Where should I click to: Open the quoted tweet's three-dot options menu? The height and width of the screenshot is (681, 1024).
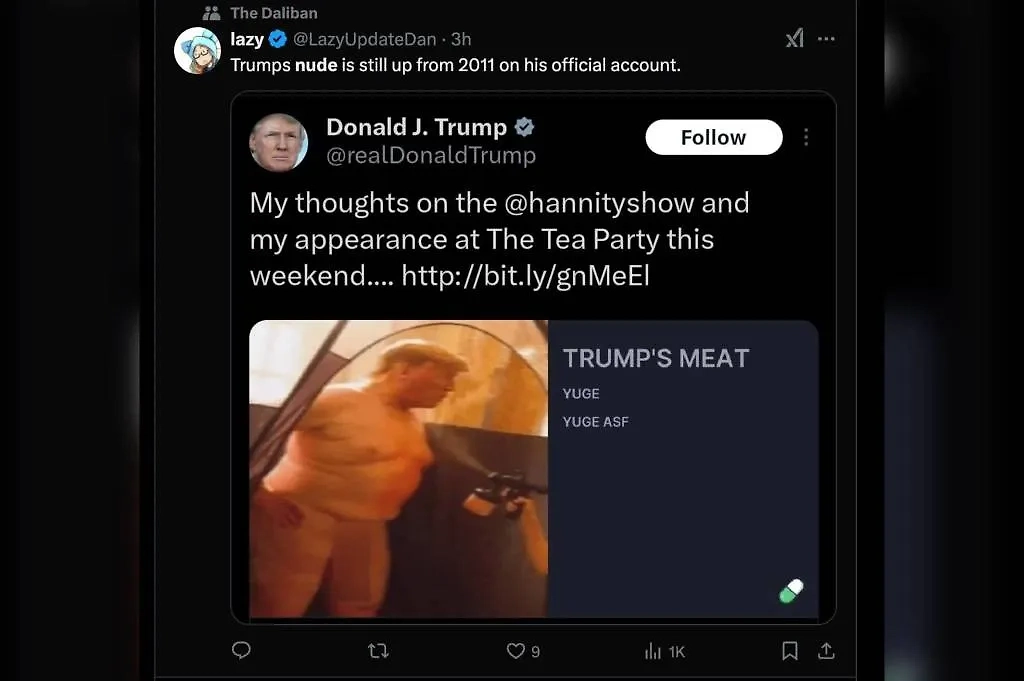pyautogui.click(x=806, y=137)
